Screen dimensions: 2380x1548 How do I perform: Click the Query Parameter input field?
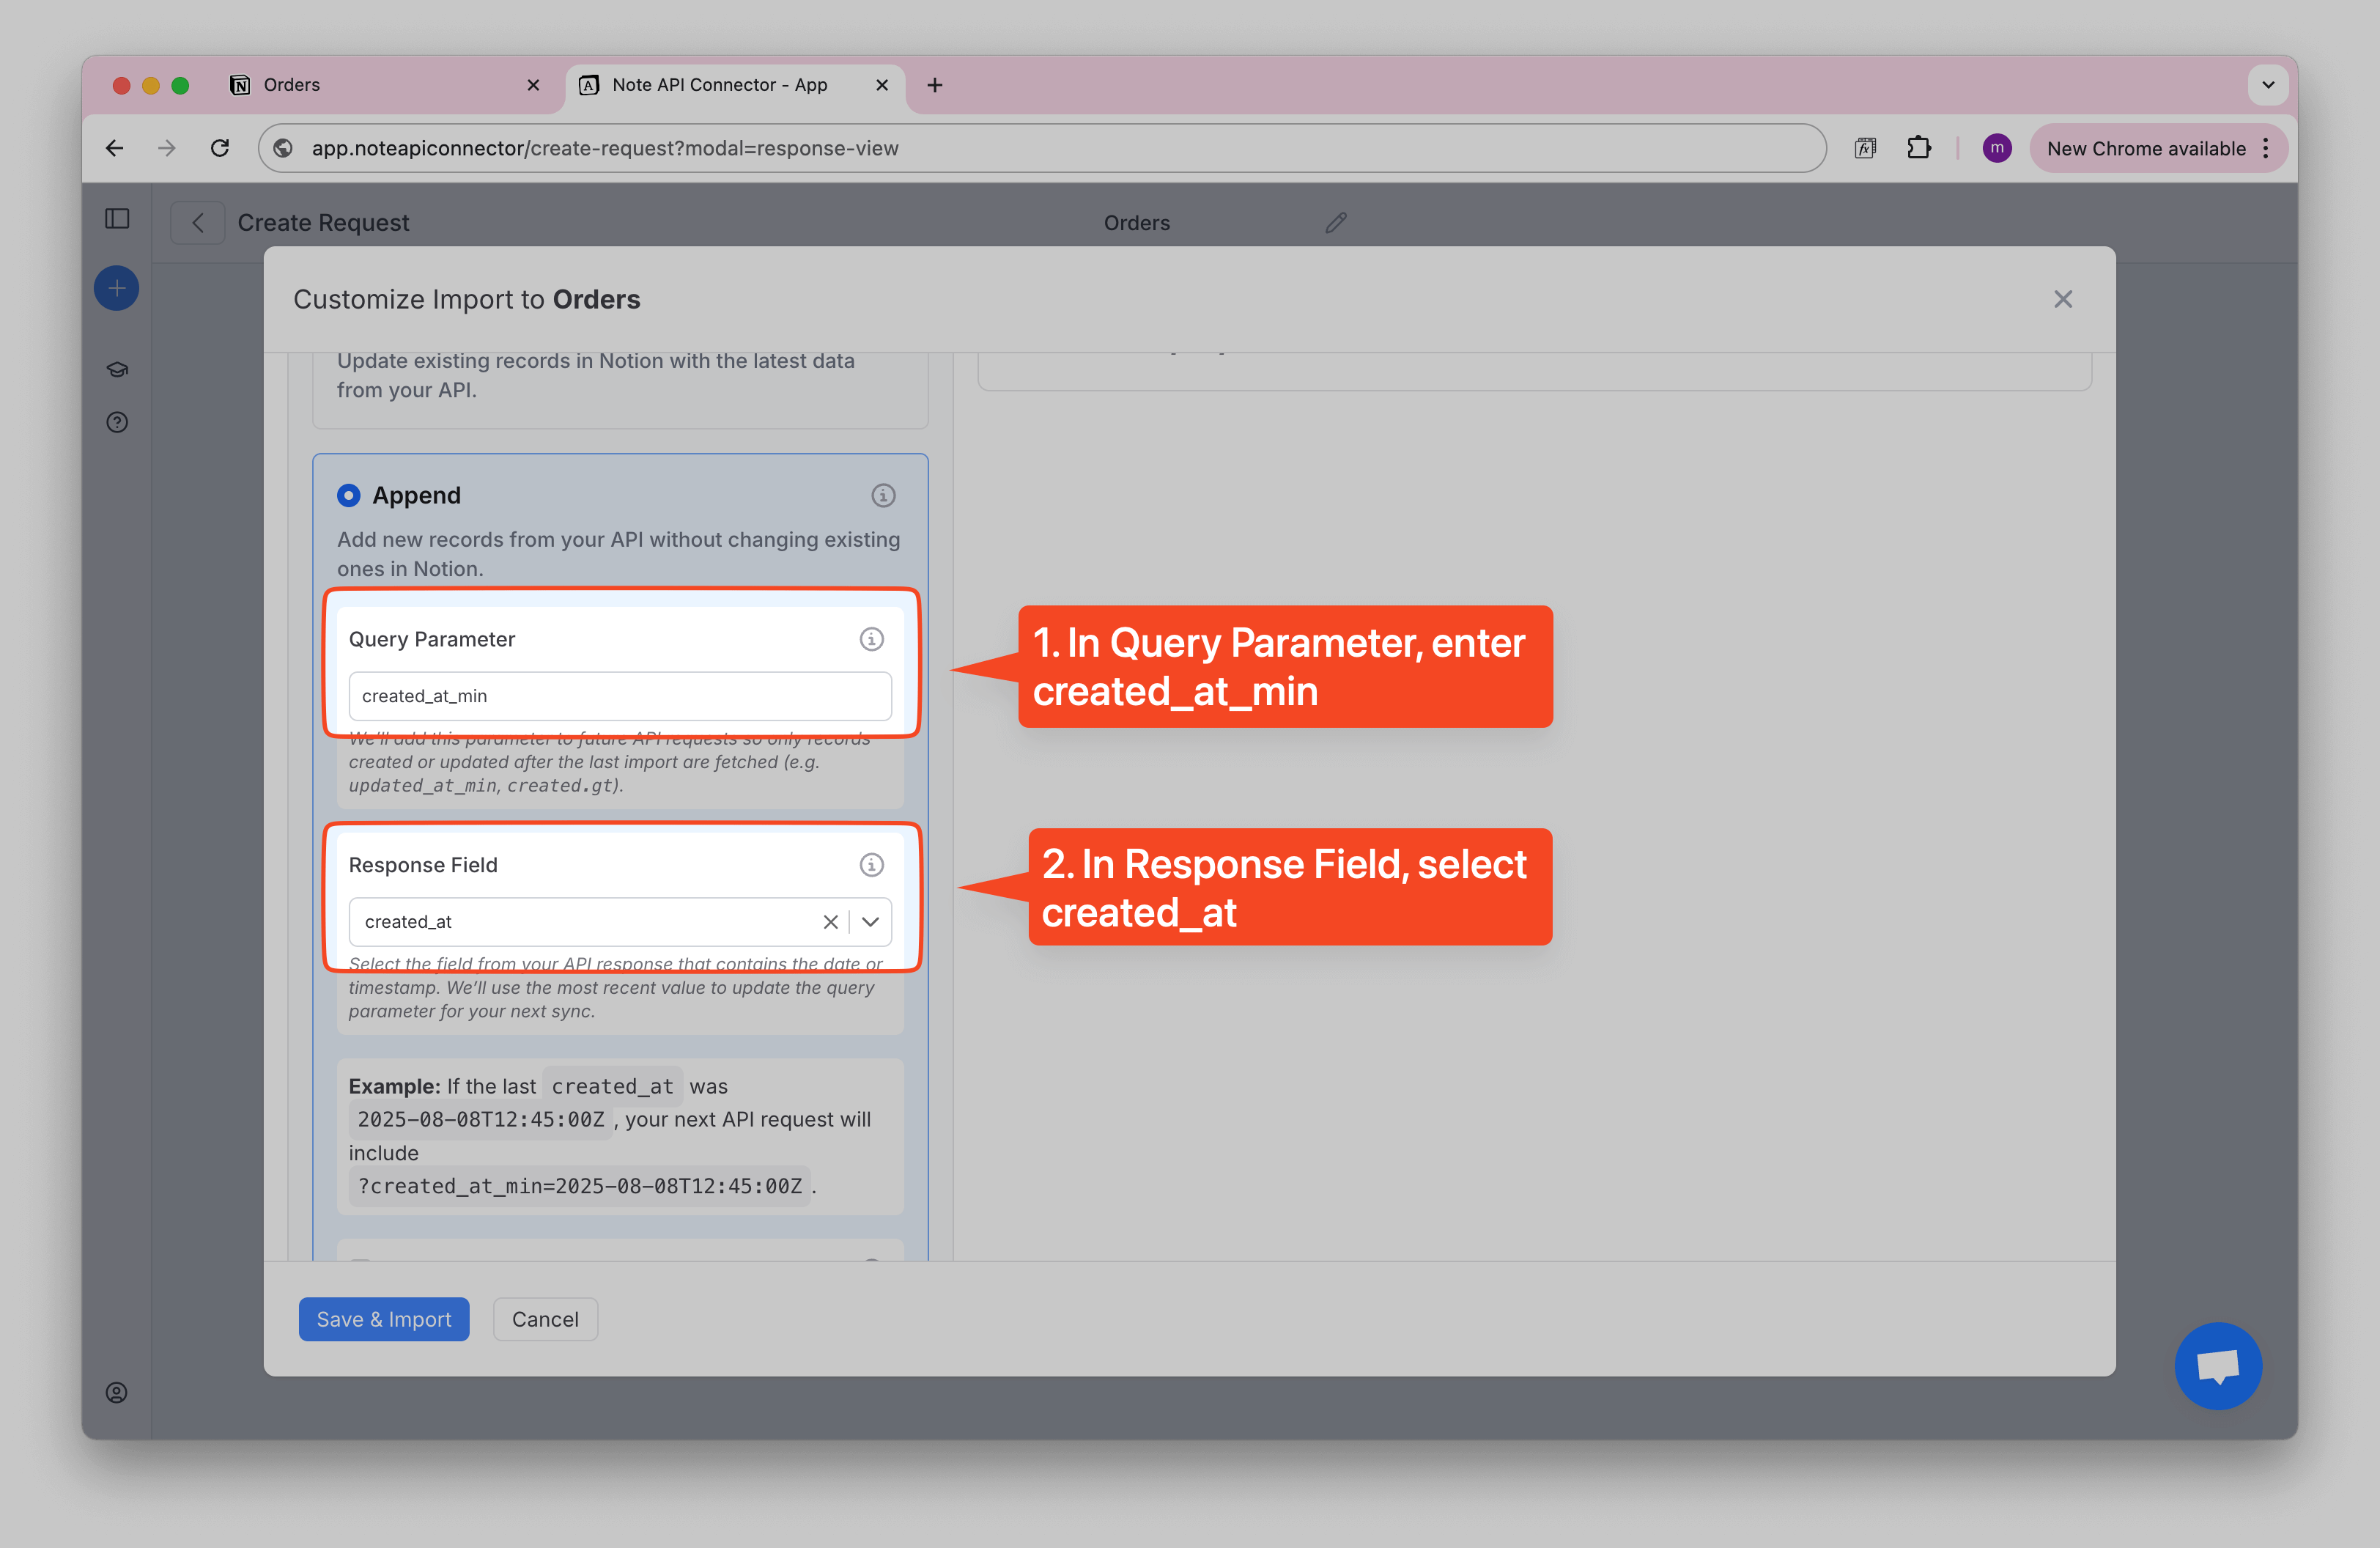coord(620,696)
